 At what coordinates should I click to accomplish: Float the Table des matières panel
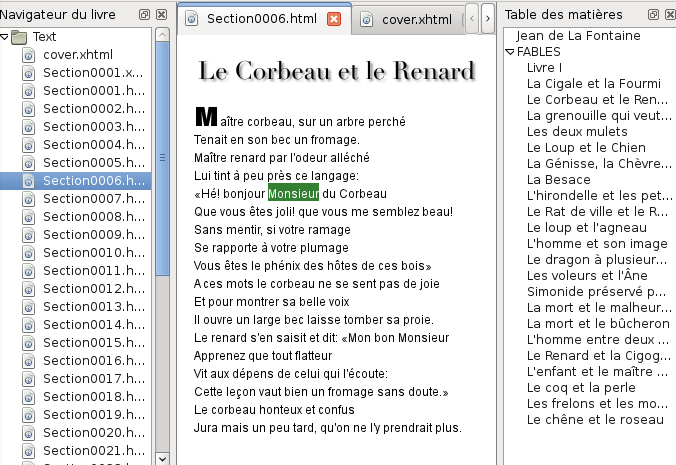coord(653,15)
